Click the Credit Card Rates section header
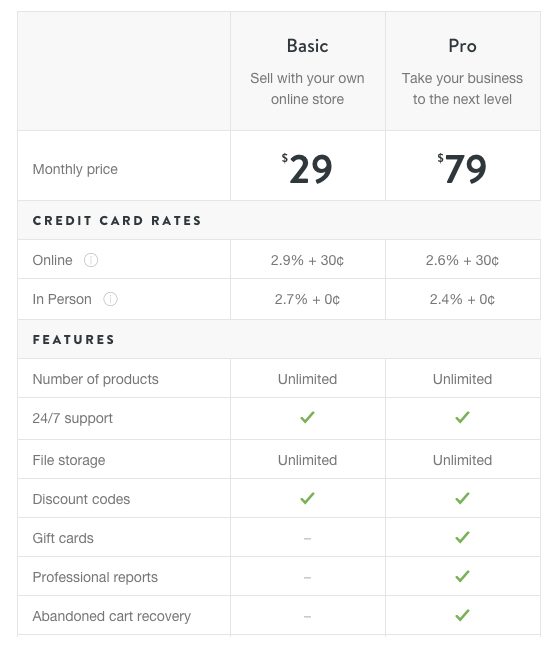Image resolution: width=552 pixels, height=650 pixels. pyautogui.click(x=117, y=221)
